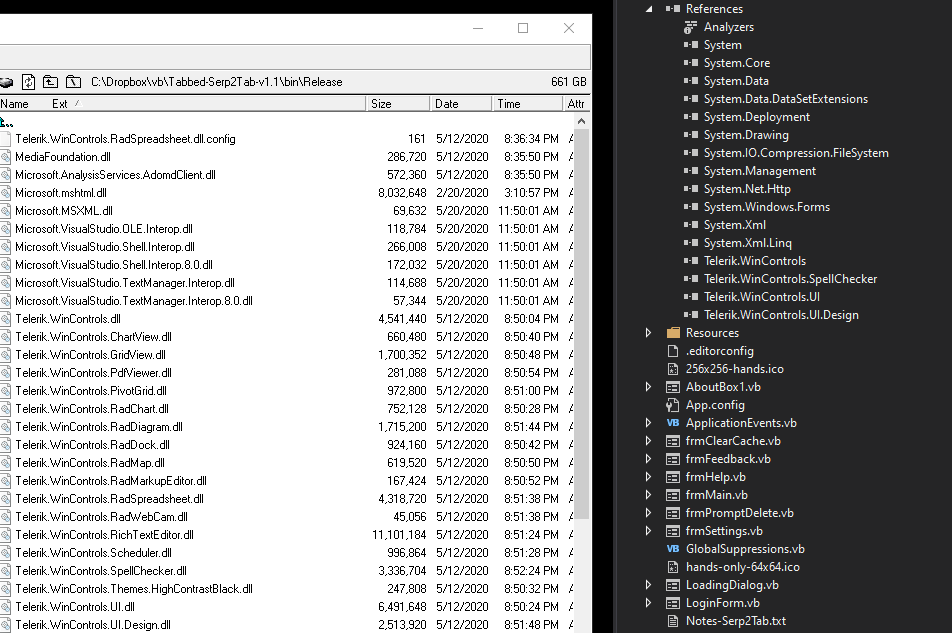Sort file list by Ext column
Screen dimensions: 952x633
(60, 104)
